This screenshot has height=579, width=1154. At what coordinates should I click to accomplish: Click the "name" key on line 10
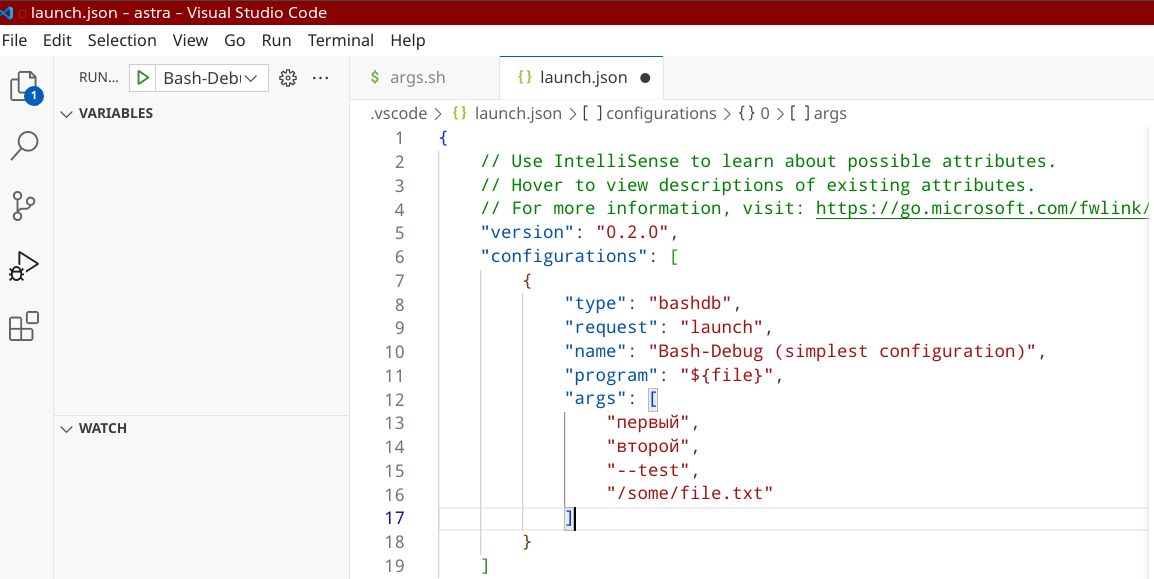[595, 352]
